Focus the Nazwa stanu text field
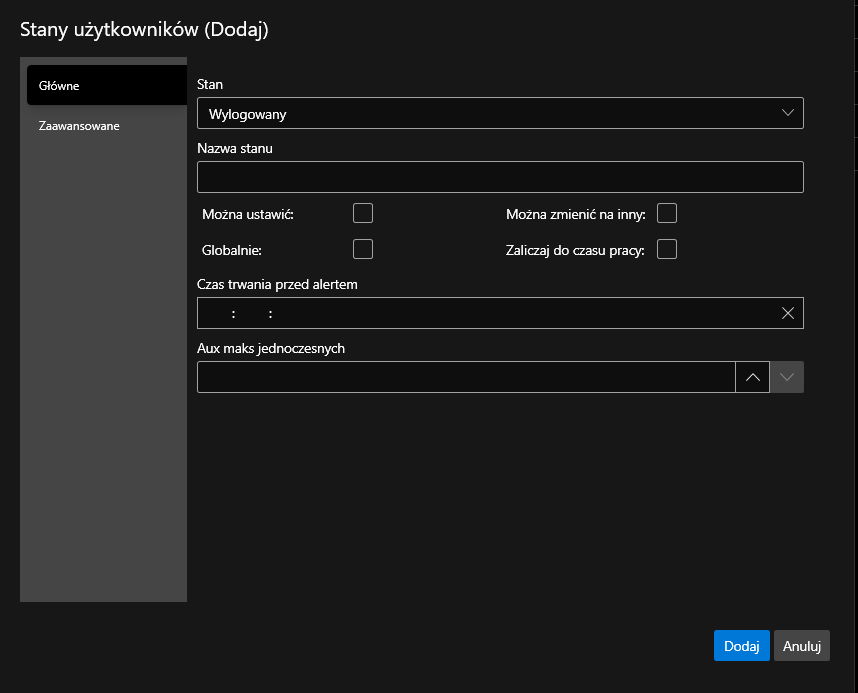Image resolution: width=858 pixels, height=693 pixels. (500, 177)
